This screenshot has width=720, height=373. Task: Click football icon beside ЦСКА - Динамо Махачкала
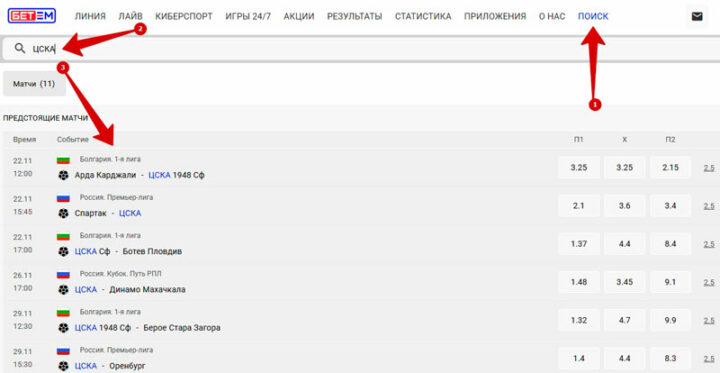63,289
